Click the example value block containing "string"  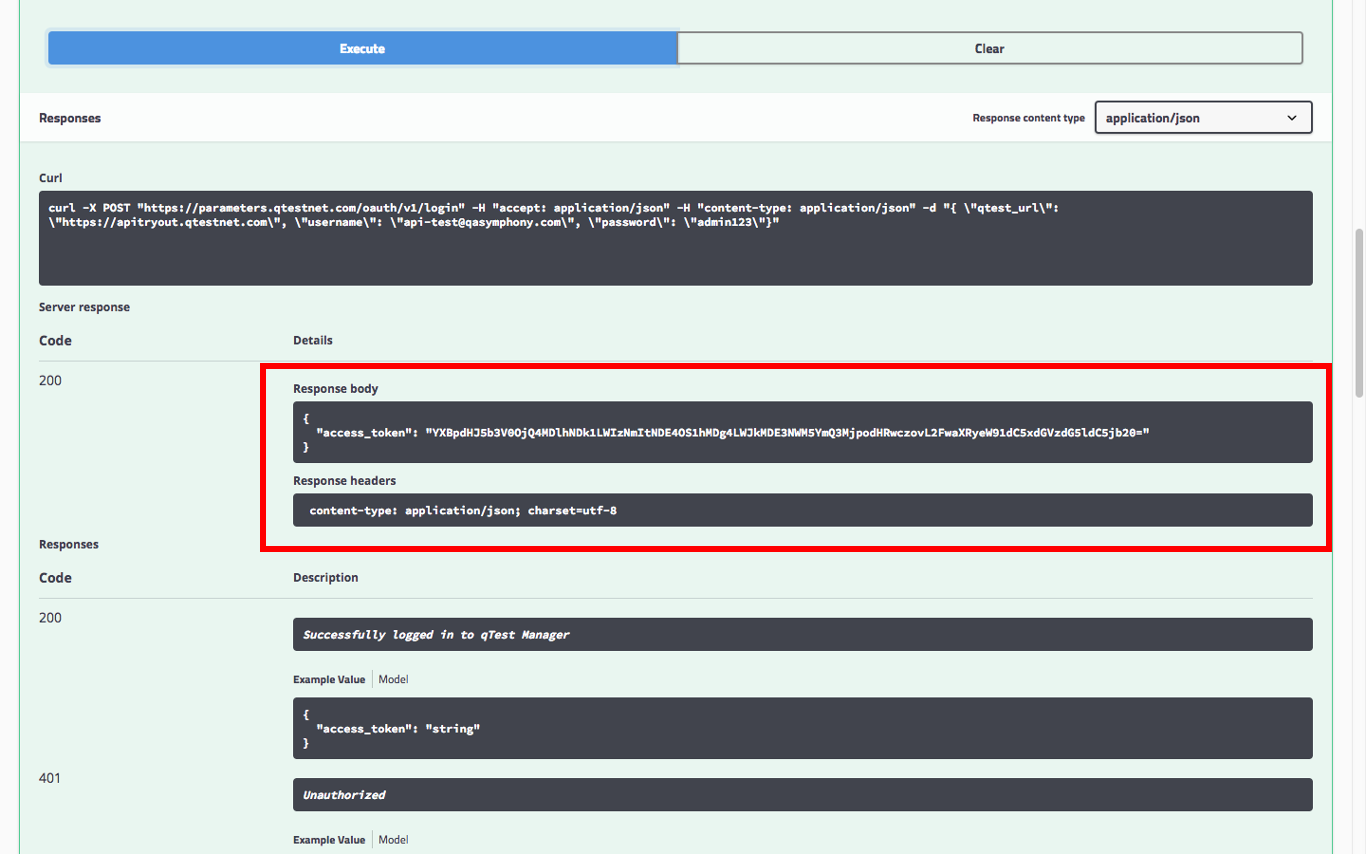pos(801,728)
